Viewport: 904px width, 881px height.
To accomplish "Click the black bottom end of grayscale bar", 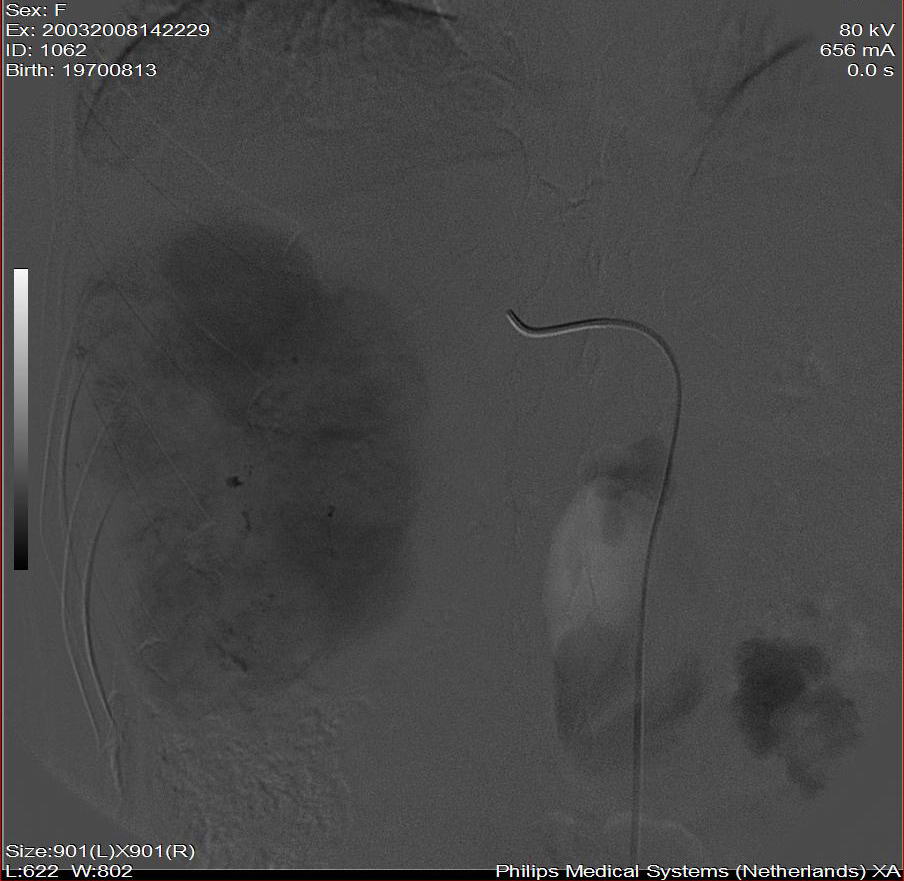I will (x=21, y=562).
